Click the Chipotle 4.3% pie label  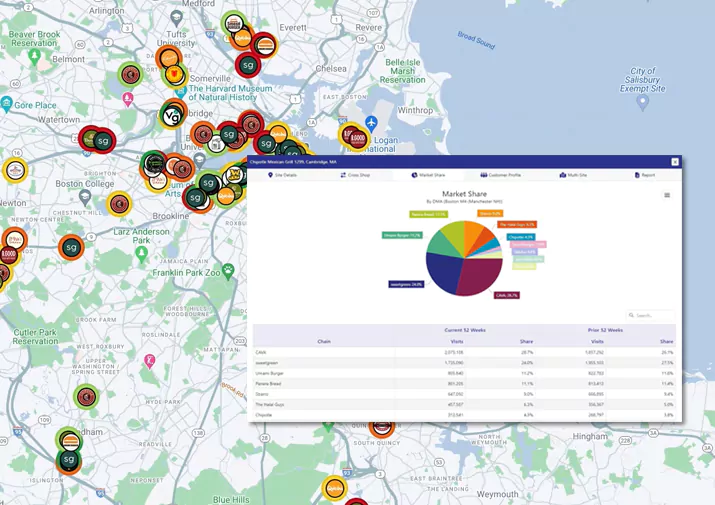tap(521, 237)
